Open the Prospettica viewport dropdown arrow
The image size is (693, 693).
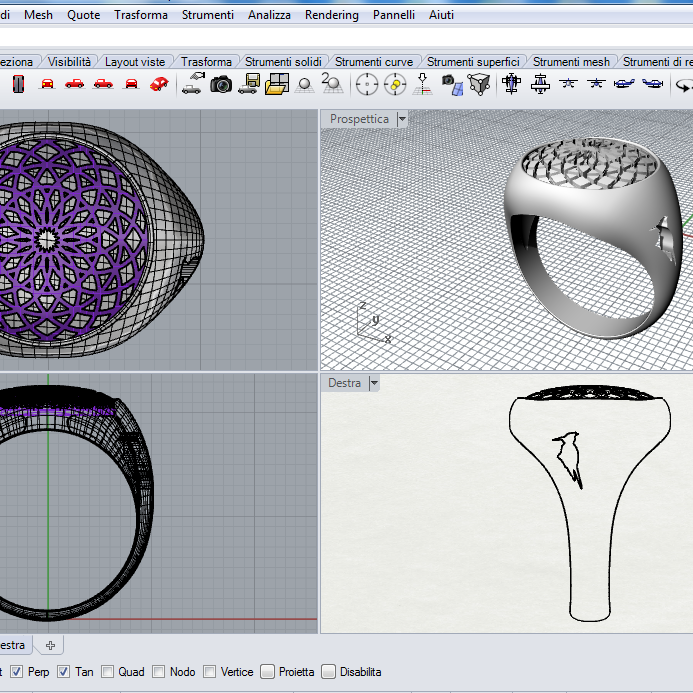point(402,119)
